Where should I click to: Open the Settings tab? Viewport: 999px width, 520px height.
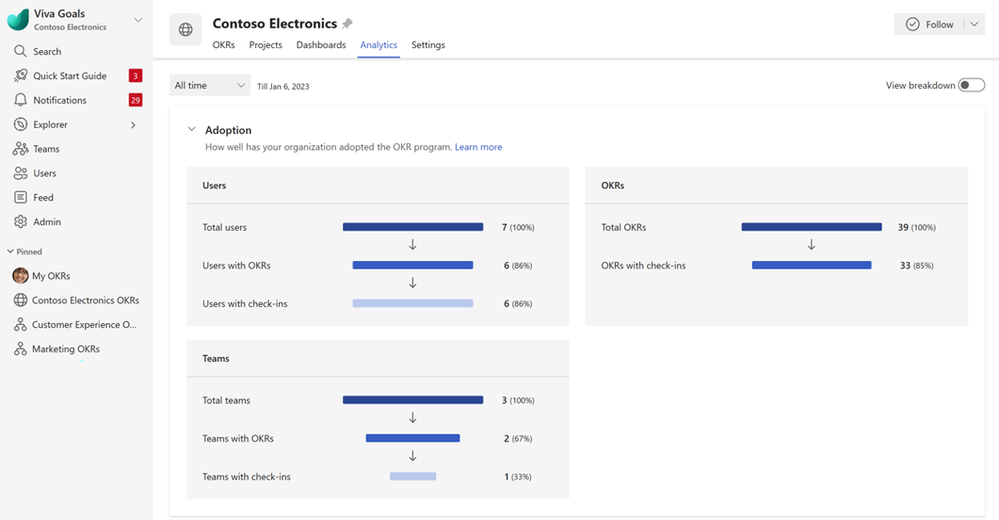click(428, 45)
